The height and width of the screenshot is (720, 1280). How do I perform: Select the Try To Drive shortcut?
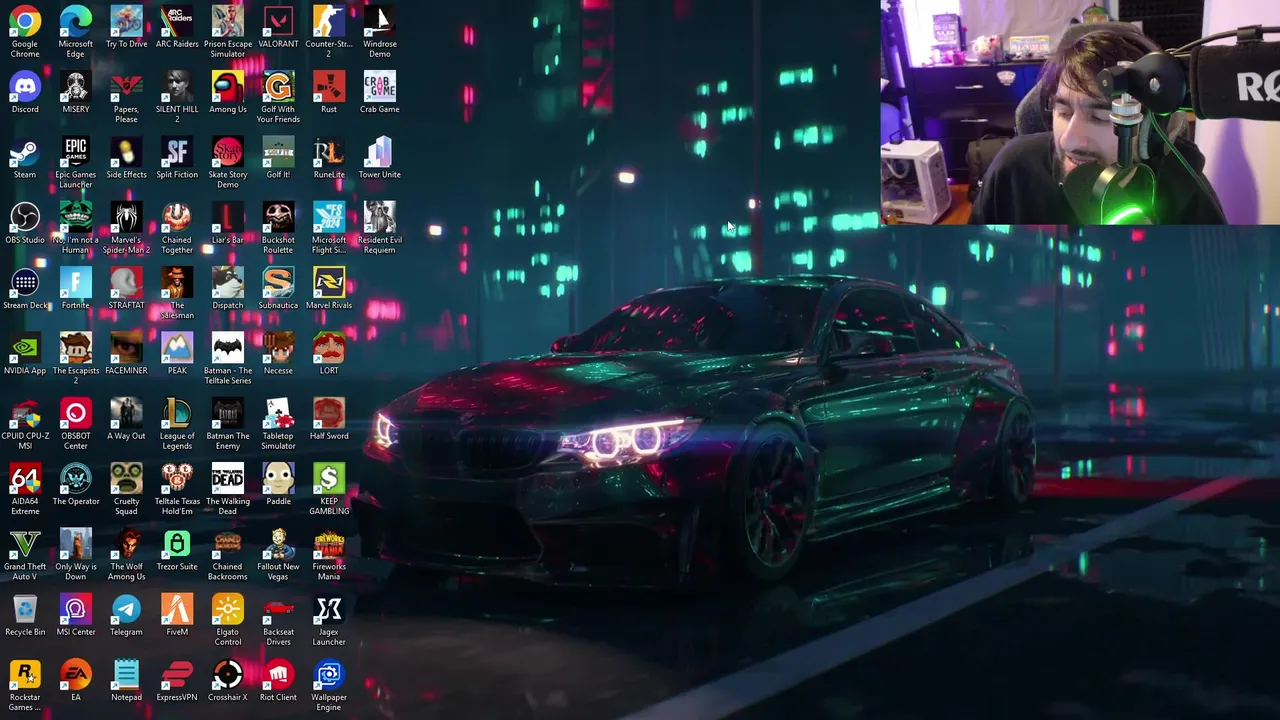[126, 21]
